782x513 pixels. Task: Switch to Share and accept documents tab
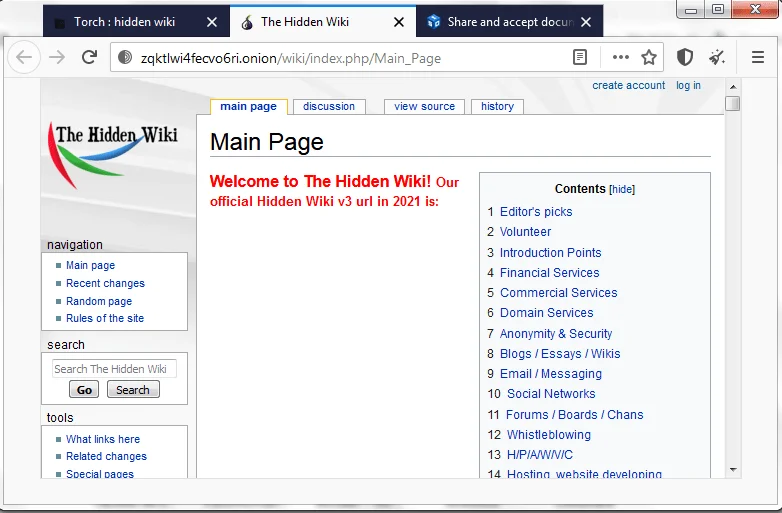510,22
